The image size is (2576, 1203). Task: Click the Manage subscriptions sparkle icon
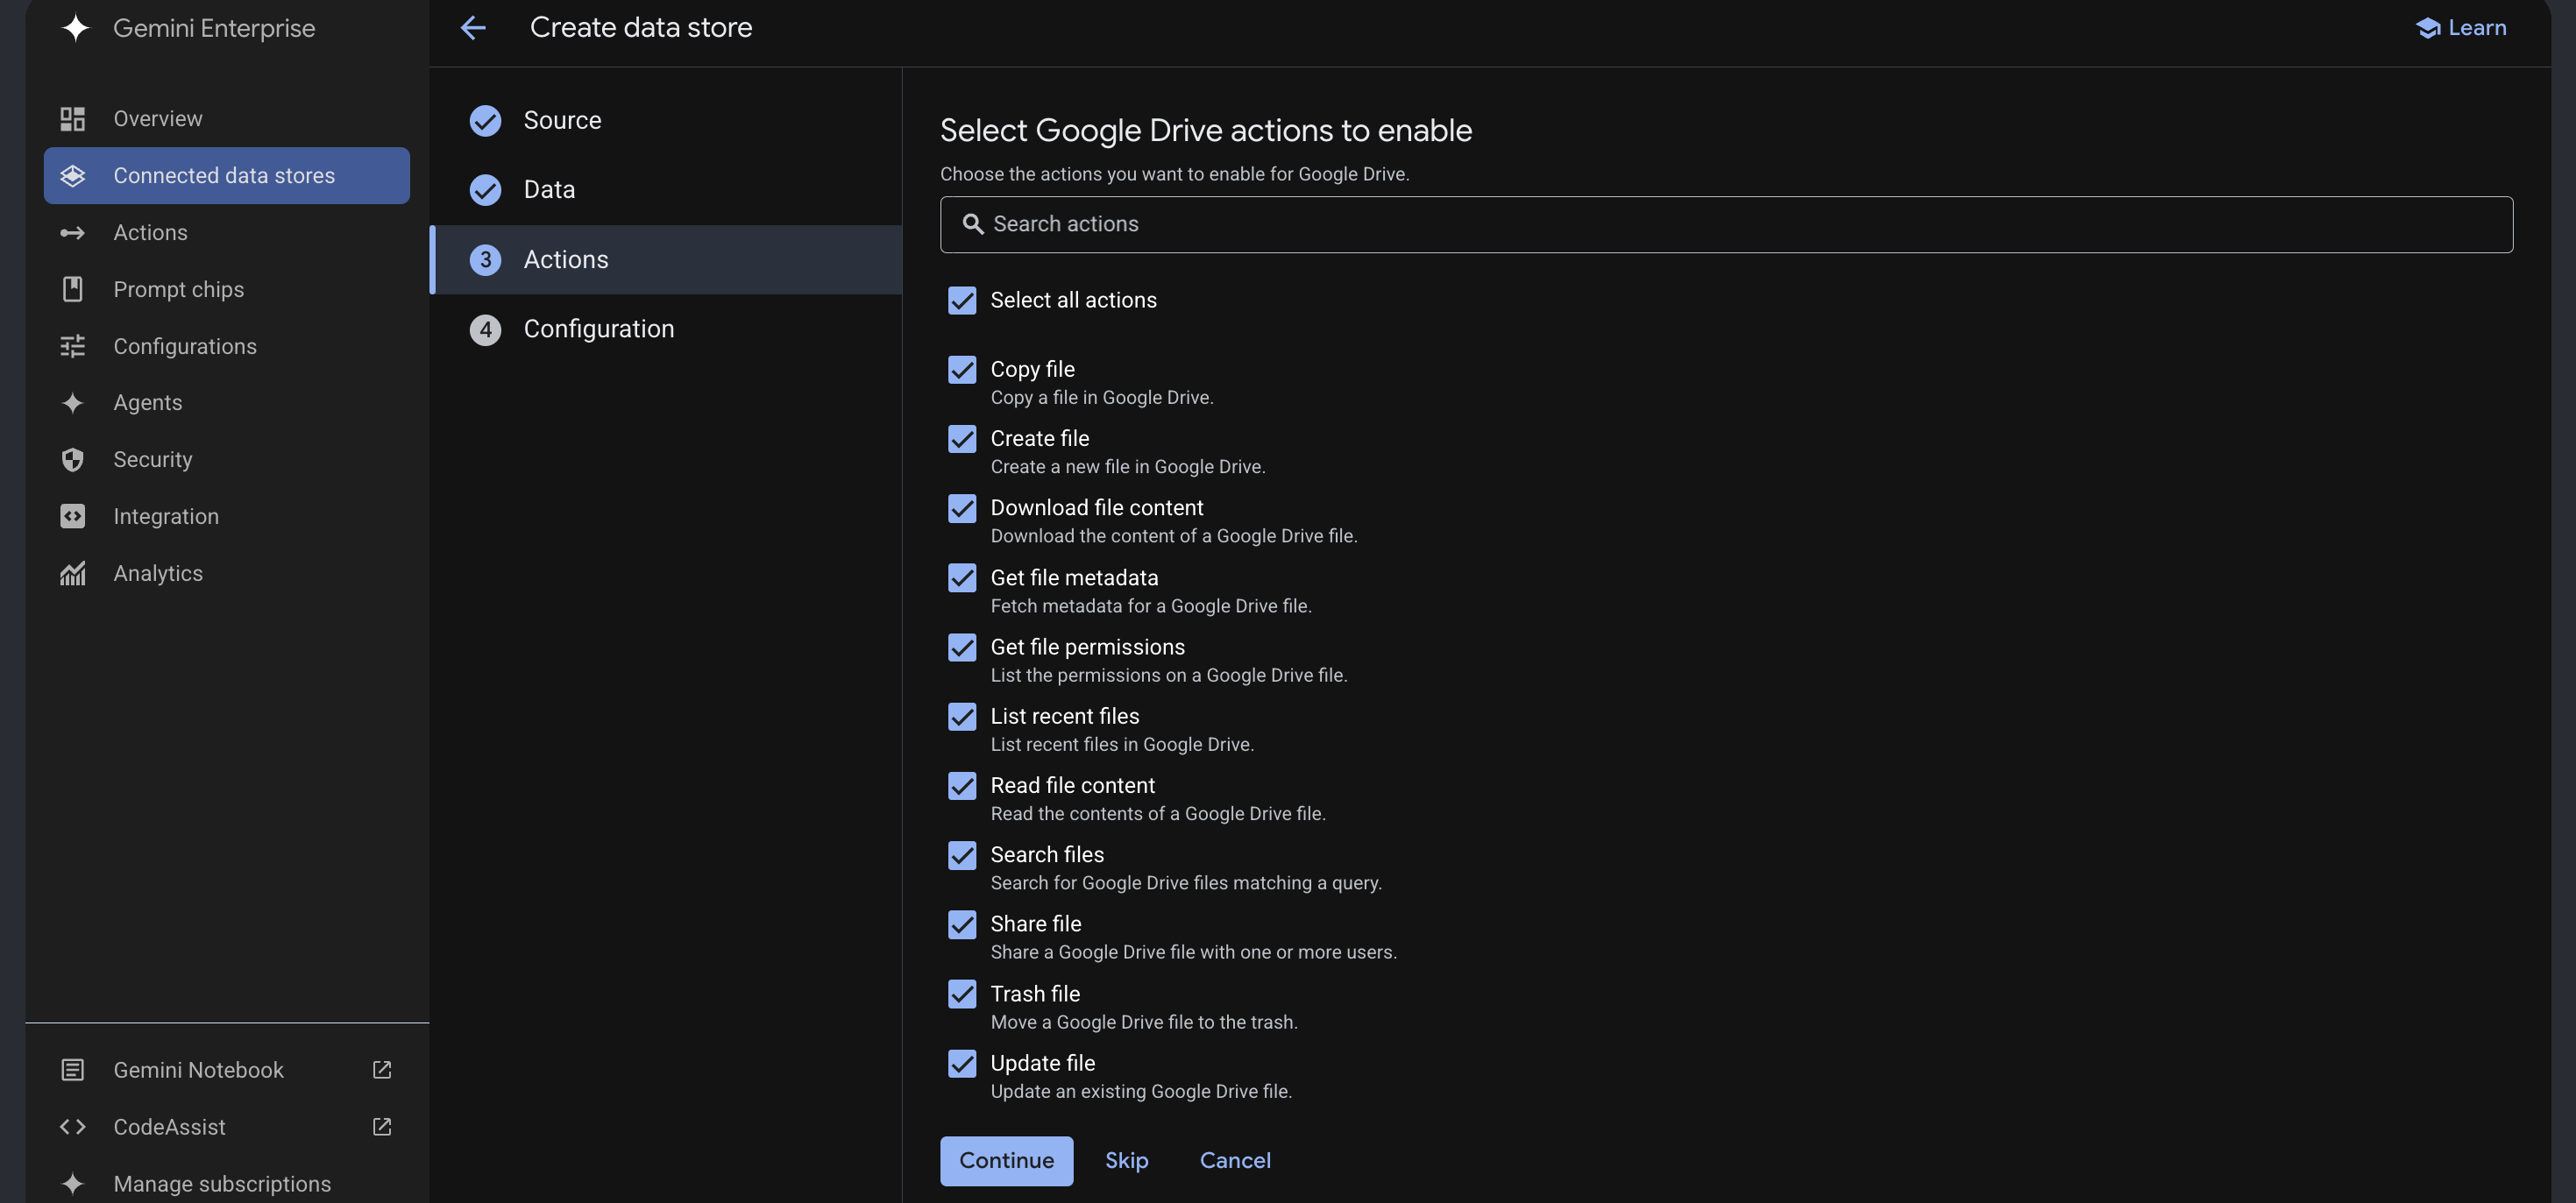coord(72,1184)
